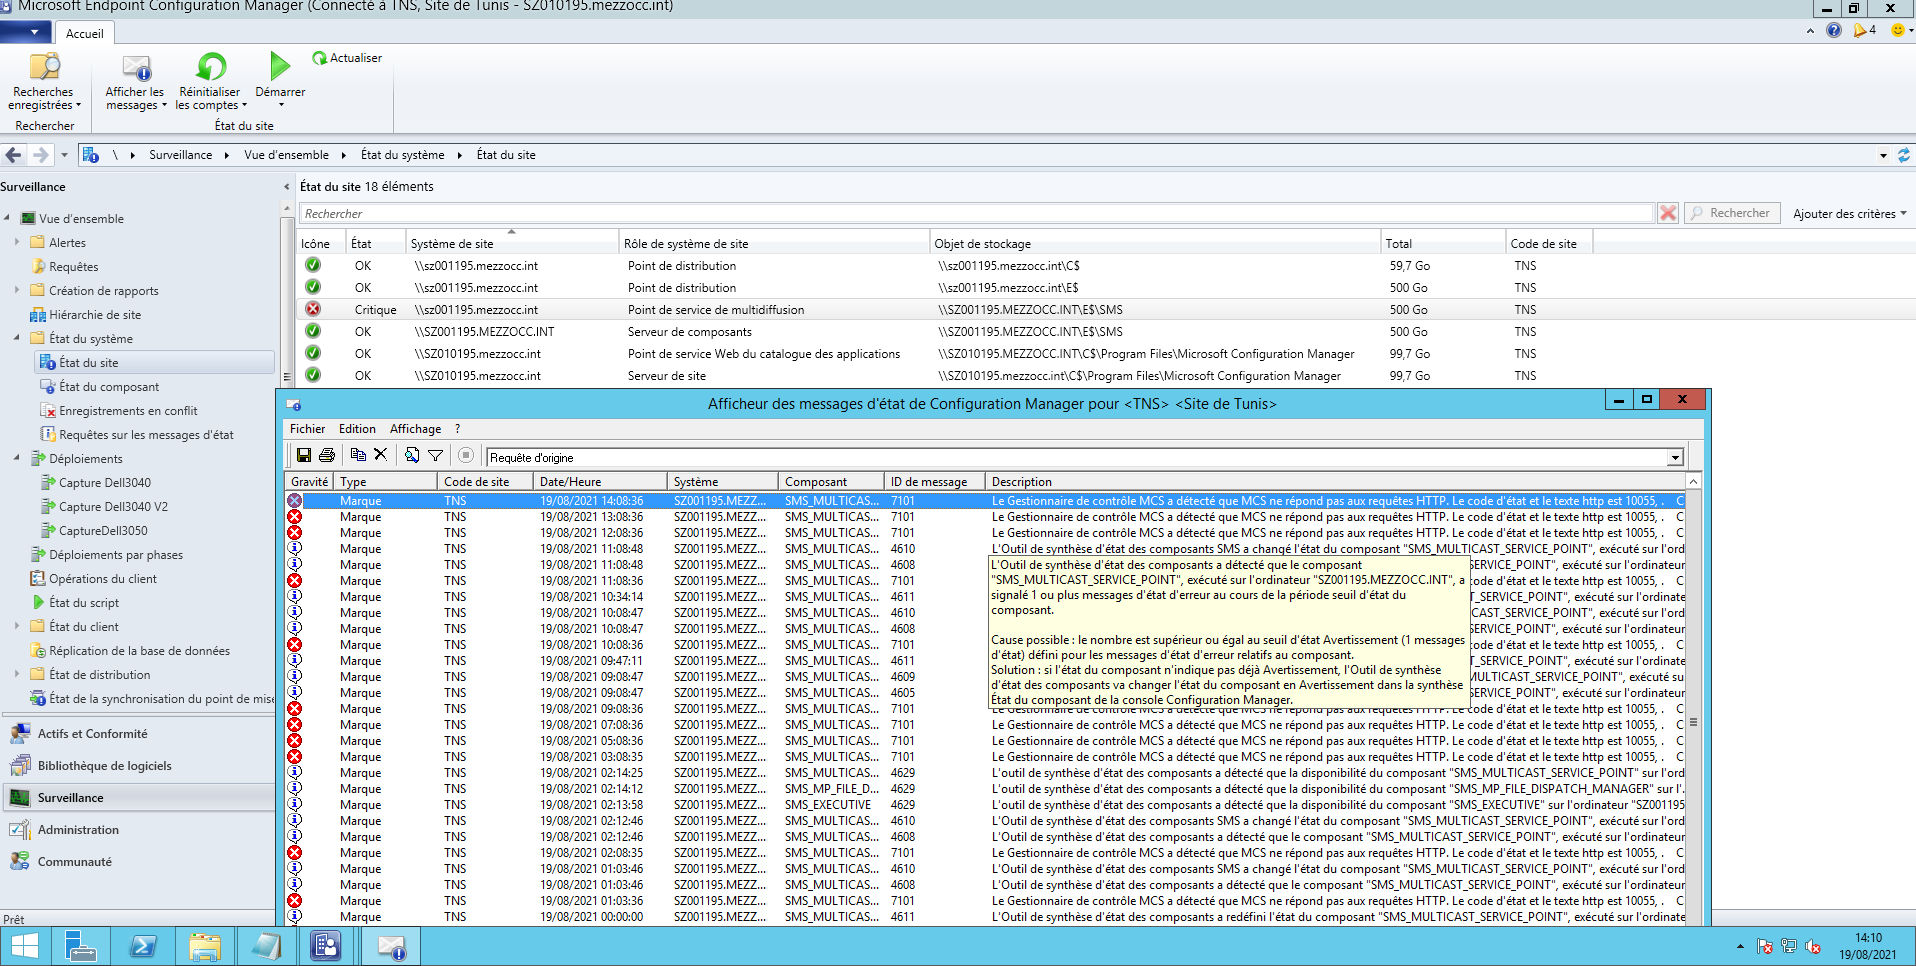Click the notifications flag icon showing 4
Screen dimensions: 1916x966
[1864, 30]
